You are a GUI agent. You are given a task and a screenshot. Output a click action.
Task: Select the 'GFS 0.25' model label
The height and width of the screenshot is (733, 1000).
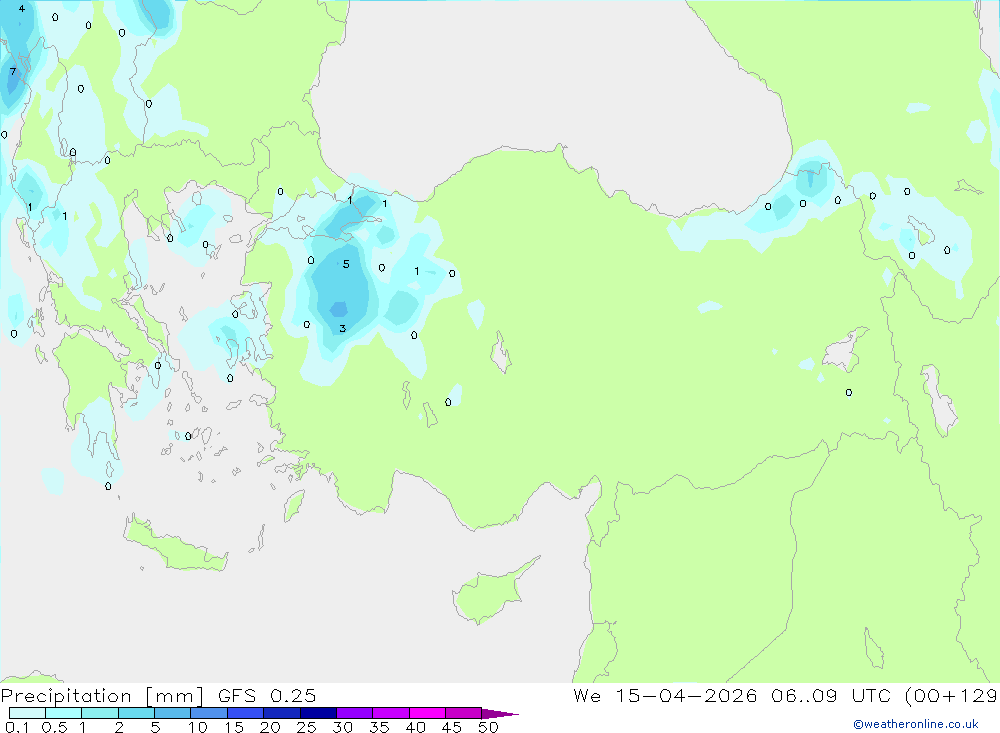(267, 695)
